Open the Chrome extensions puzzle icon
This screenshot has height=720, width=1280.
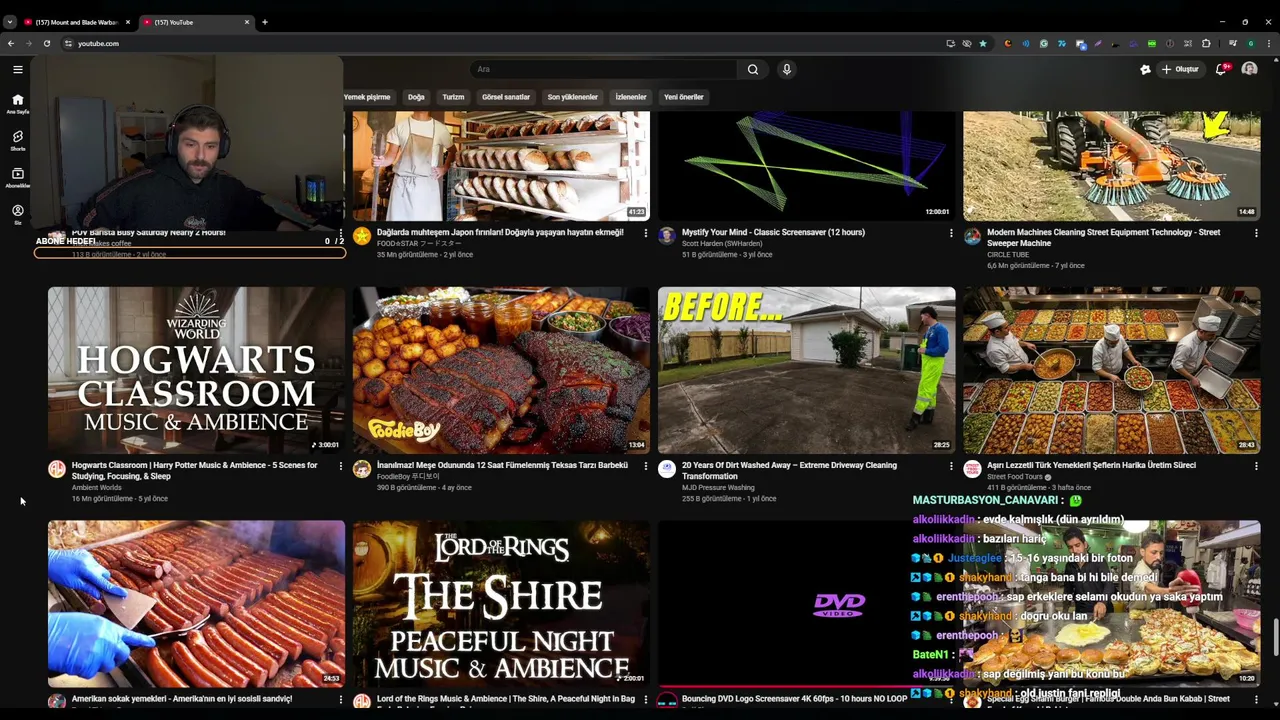pyautogui.click(x=1206, y=44)
